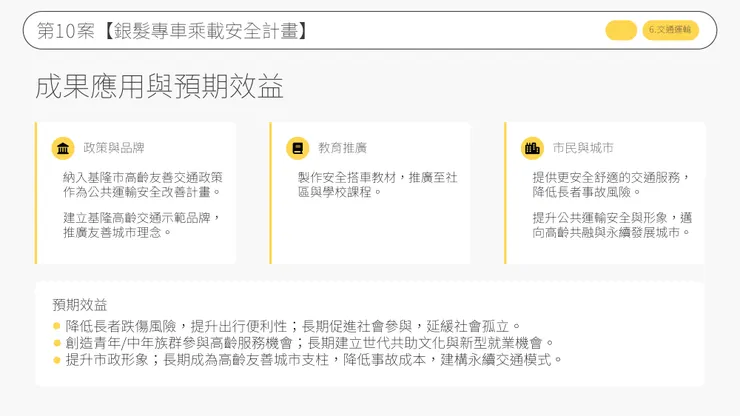
Task: Select the title 第10案【銀髮專車乘載安全計畫】
Action: click(173, 31)
